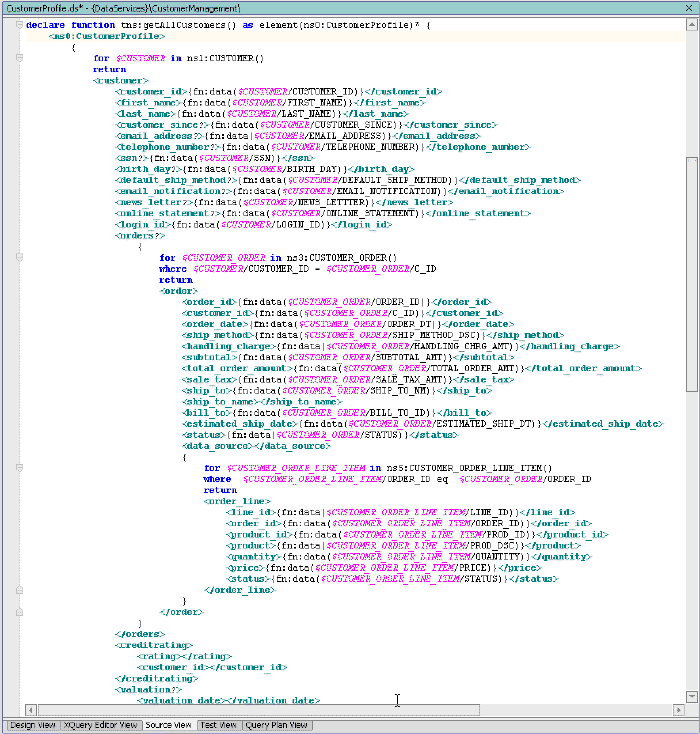Viewport: 700px width, 734px height.
Task: Click the <telephone_number?> element line
Action: click(x=323, y=147)
